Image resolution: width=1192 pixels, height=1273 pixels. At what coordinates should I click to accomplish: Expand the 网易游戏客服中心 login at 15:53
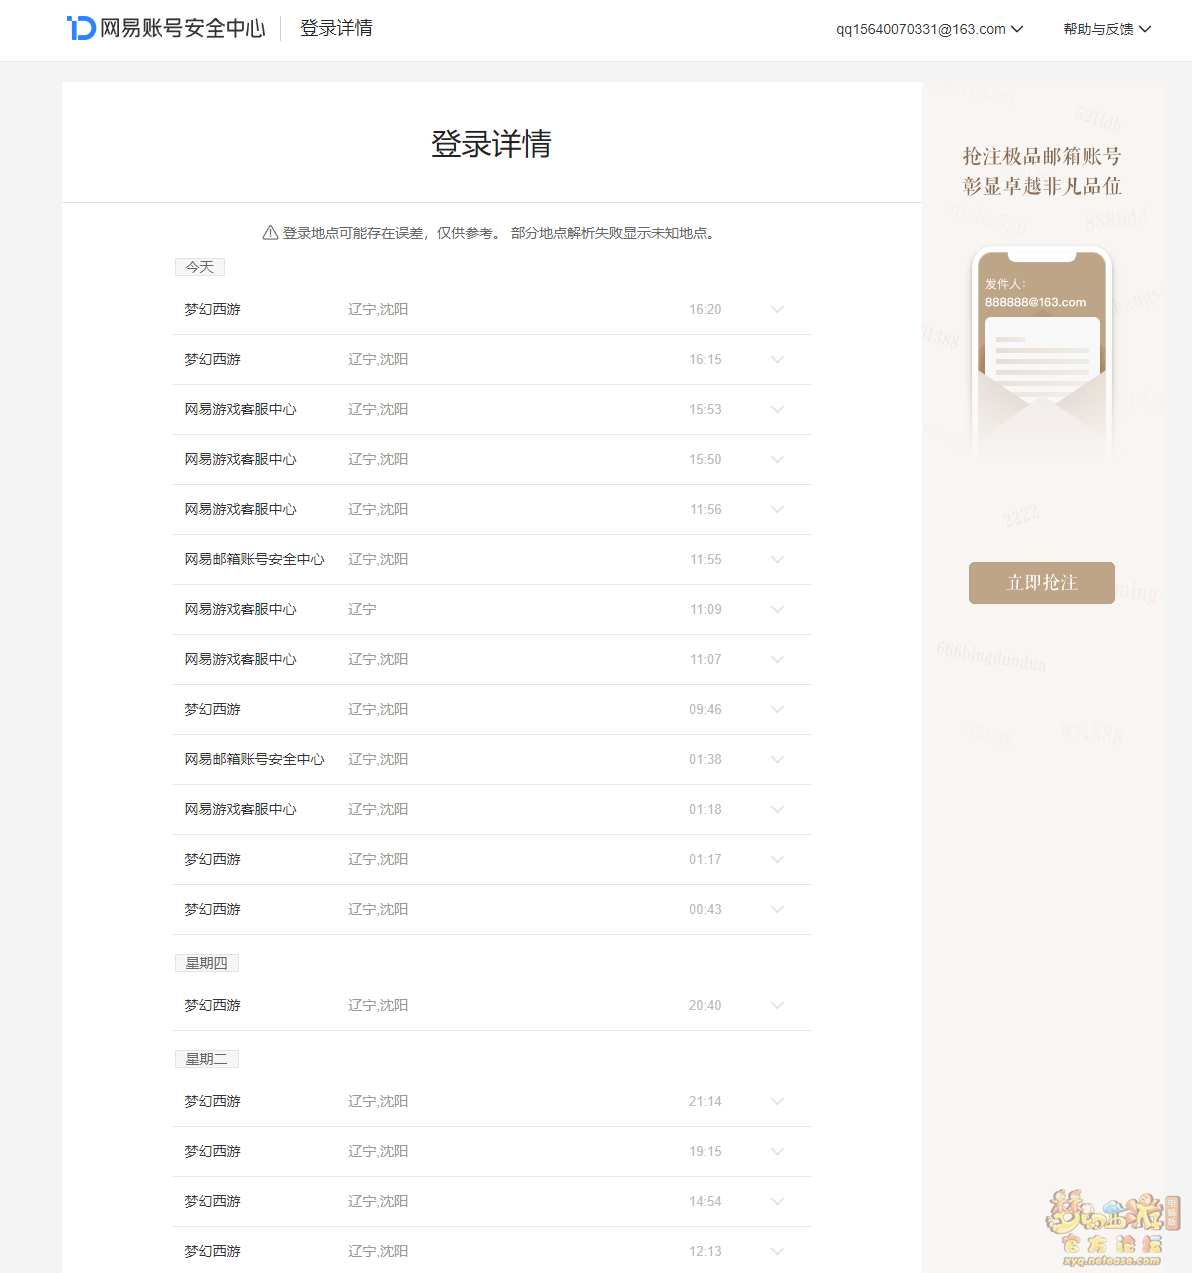(x=777, y=410)
